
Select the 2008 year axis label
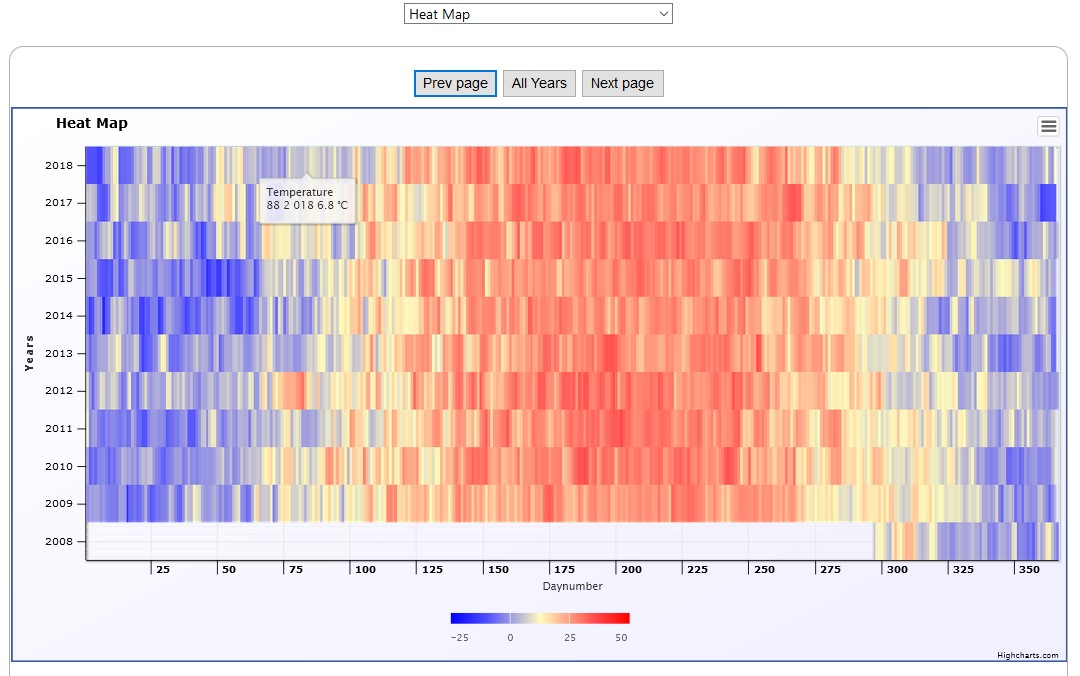pyautogui.click(x=59, y=542)
